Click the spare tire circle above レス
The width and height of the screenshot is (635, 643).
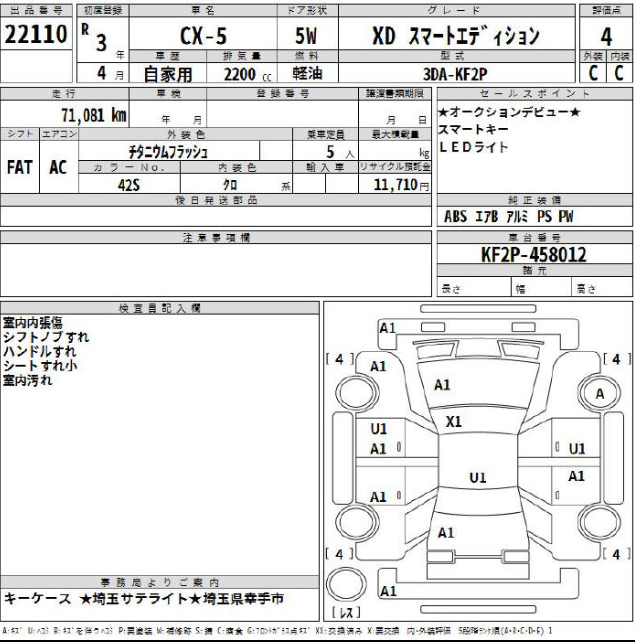point(346,582)
